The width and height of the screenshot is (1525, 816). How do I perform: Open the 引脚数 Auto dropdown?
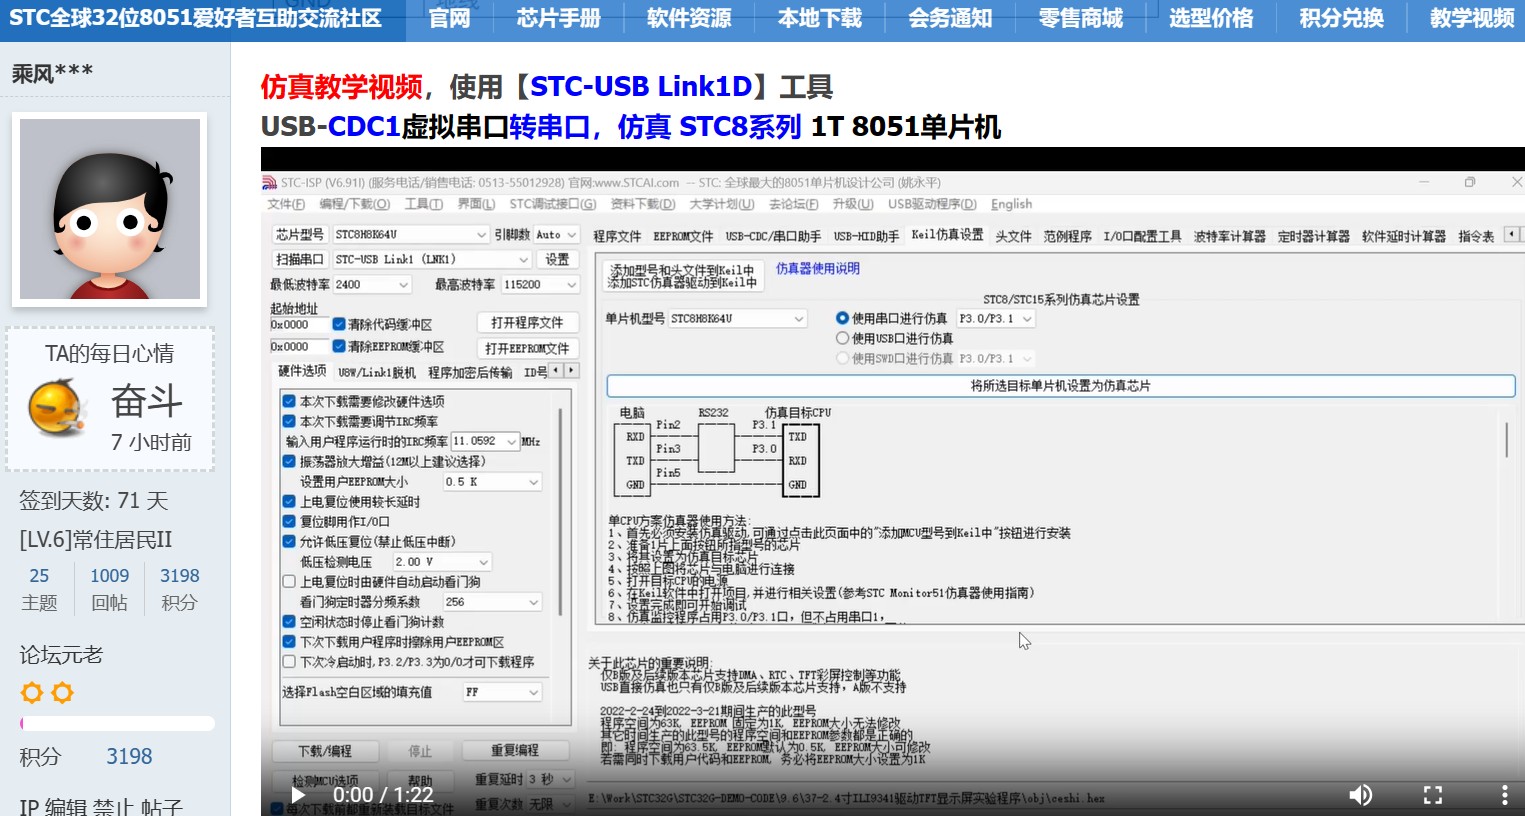click(x=556, y=234)
